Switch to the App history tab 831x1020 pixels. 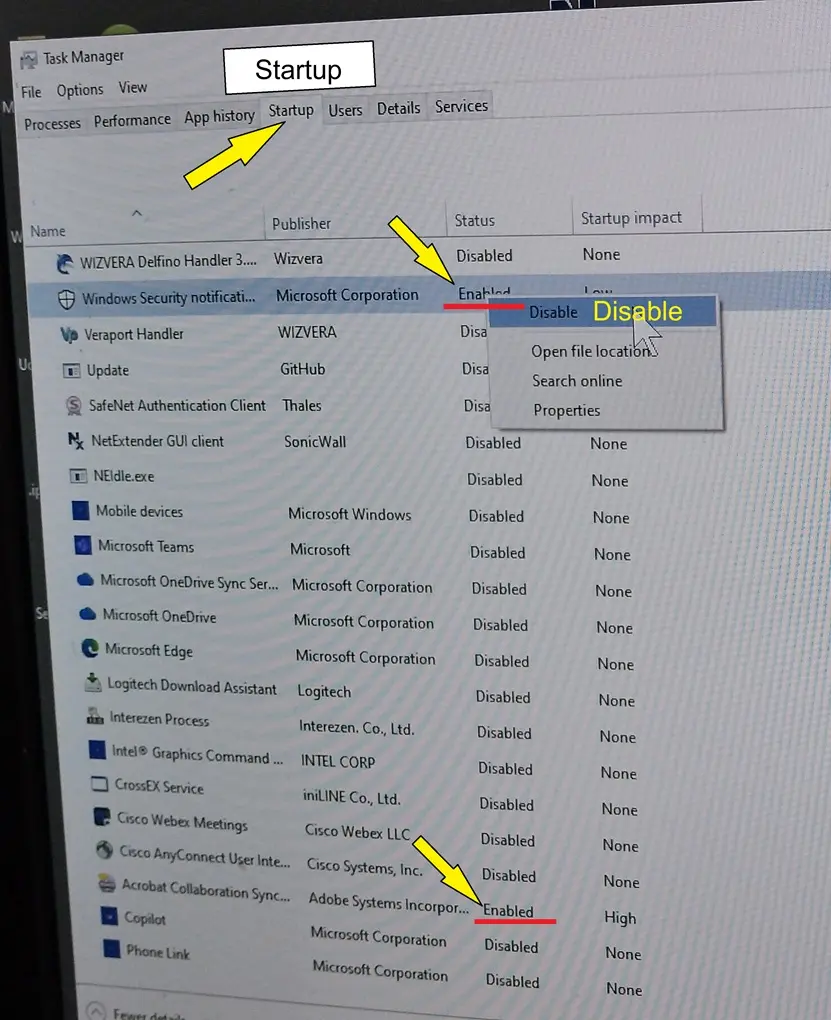pyautogui.click(x=219, y=116)
